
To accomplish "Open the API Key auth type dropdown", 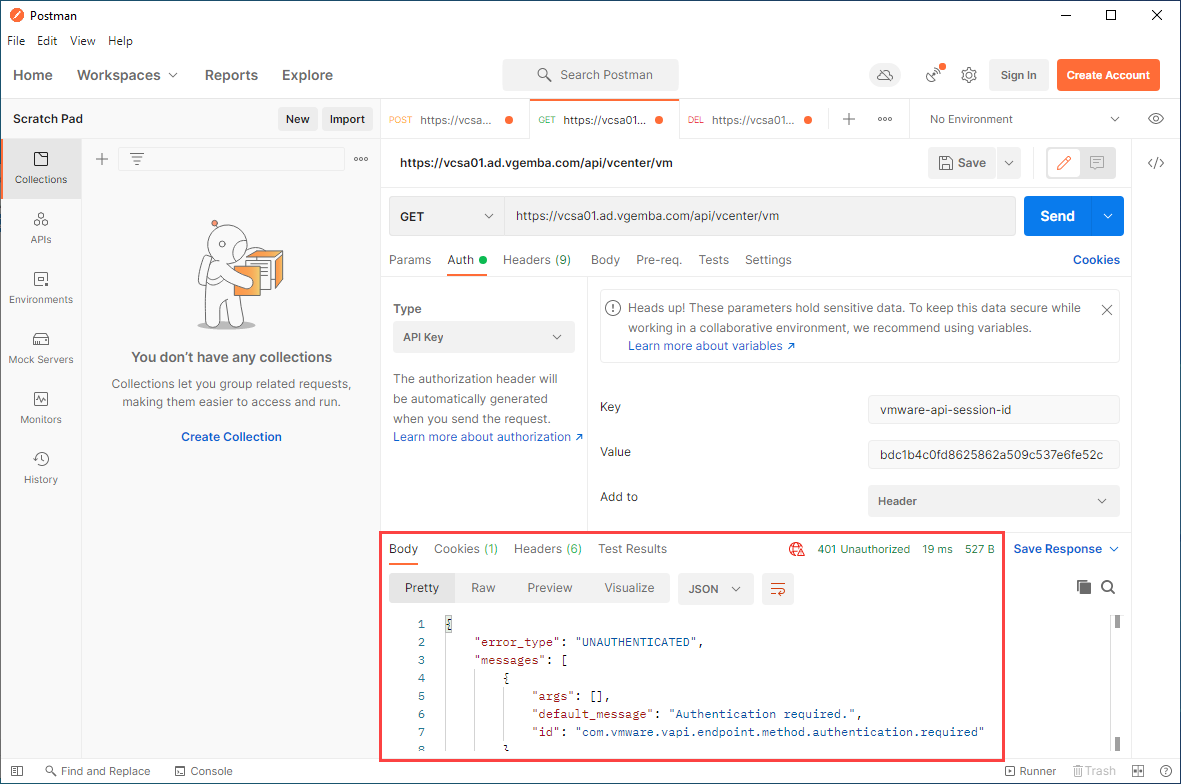I will pyautogui.click(x=484, y=337).
